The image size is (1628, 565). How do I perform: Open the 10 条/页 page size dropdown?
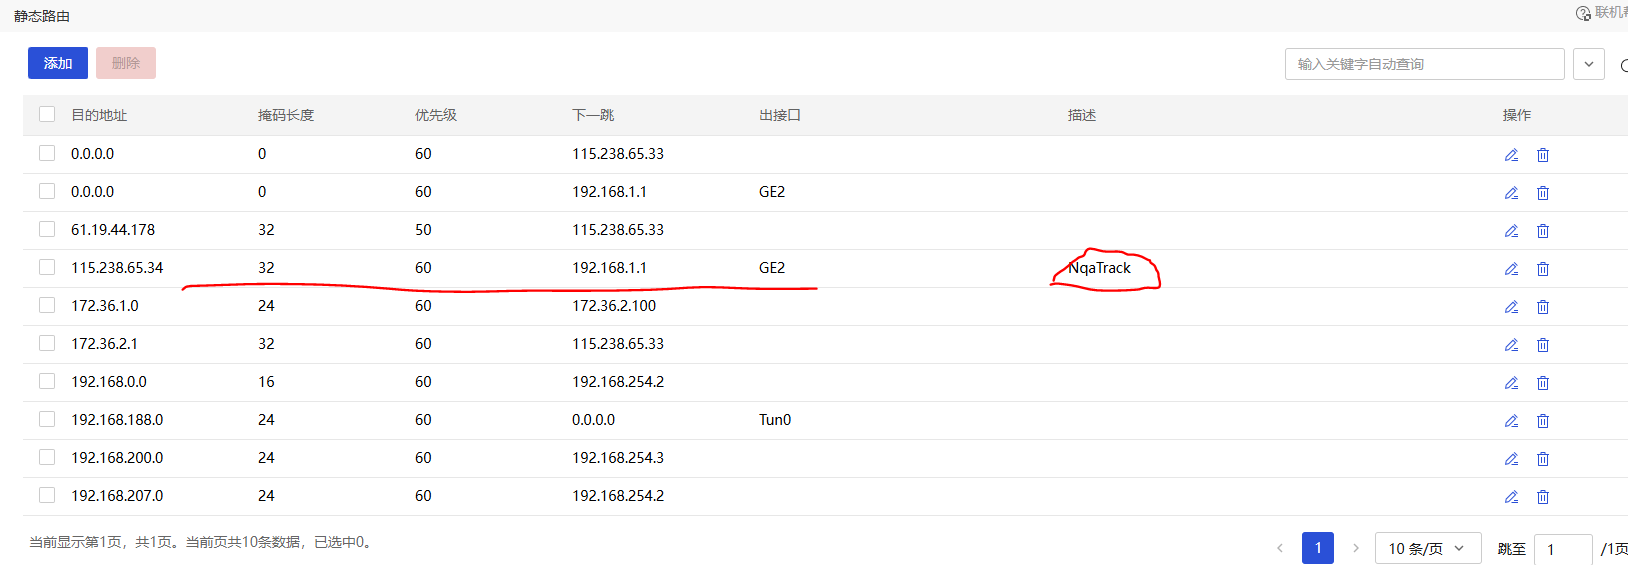1427,548
